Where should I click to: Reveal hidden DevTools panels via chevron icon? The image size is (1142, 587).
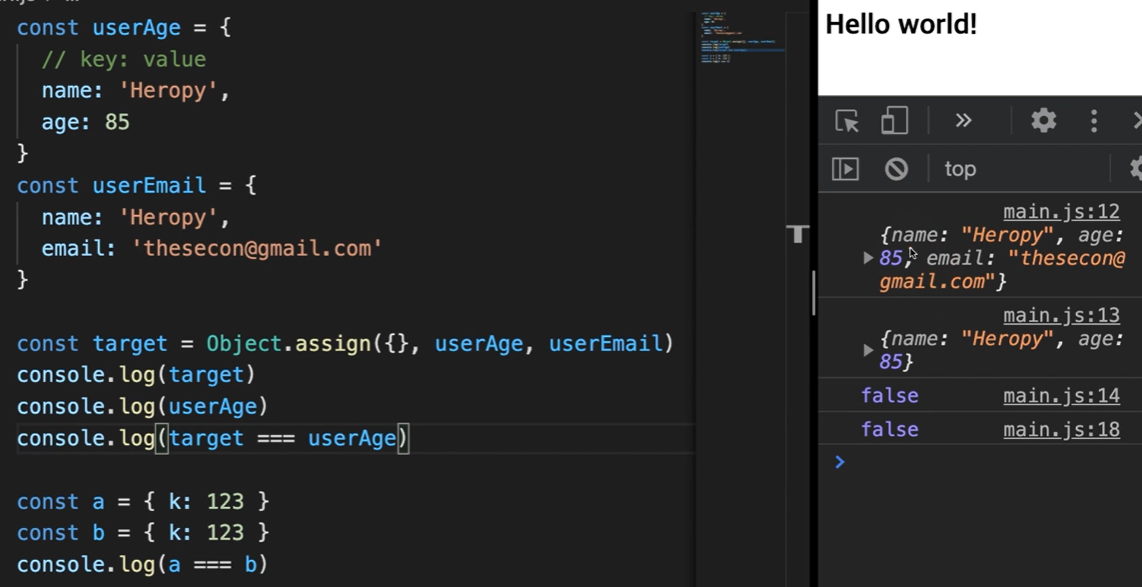click(963, 120)
